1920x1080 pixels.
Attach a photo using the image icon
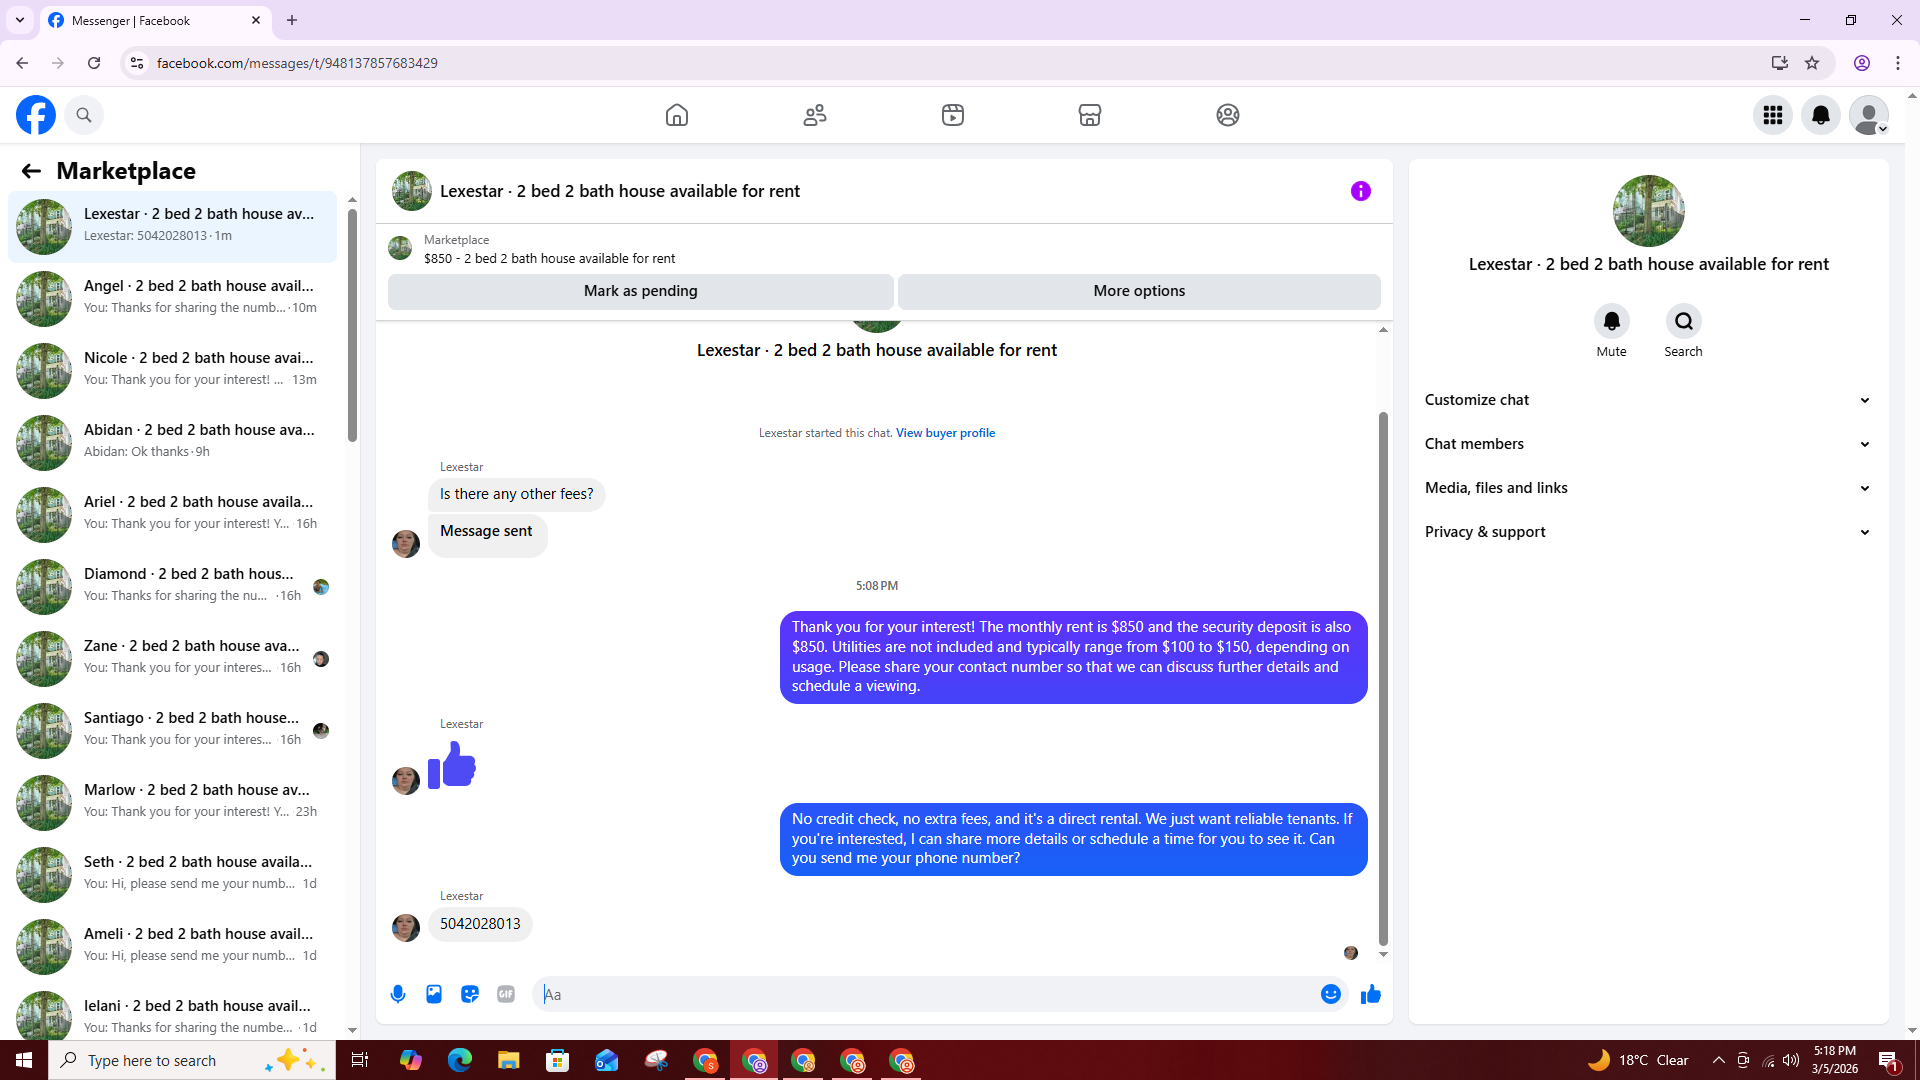click(x=434, y=994)
